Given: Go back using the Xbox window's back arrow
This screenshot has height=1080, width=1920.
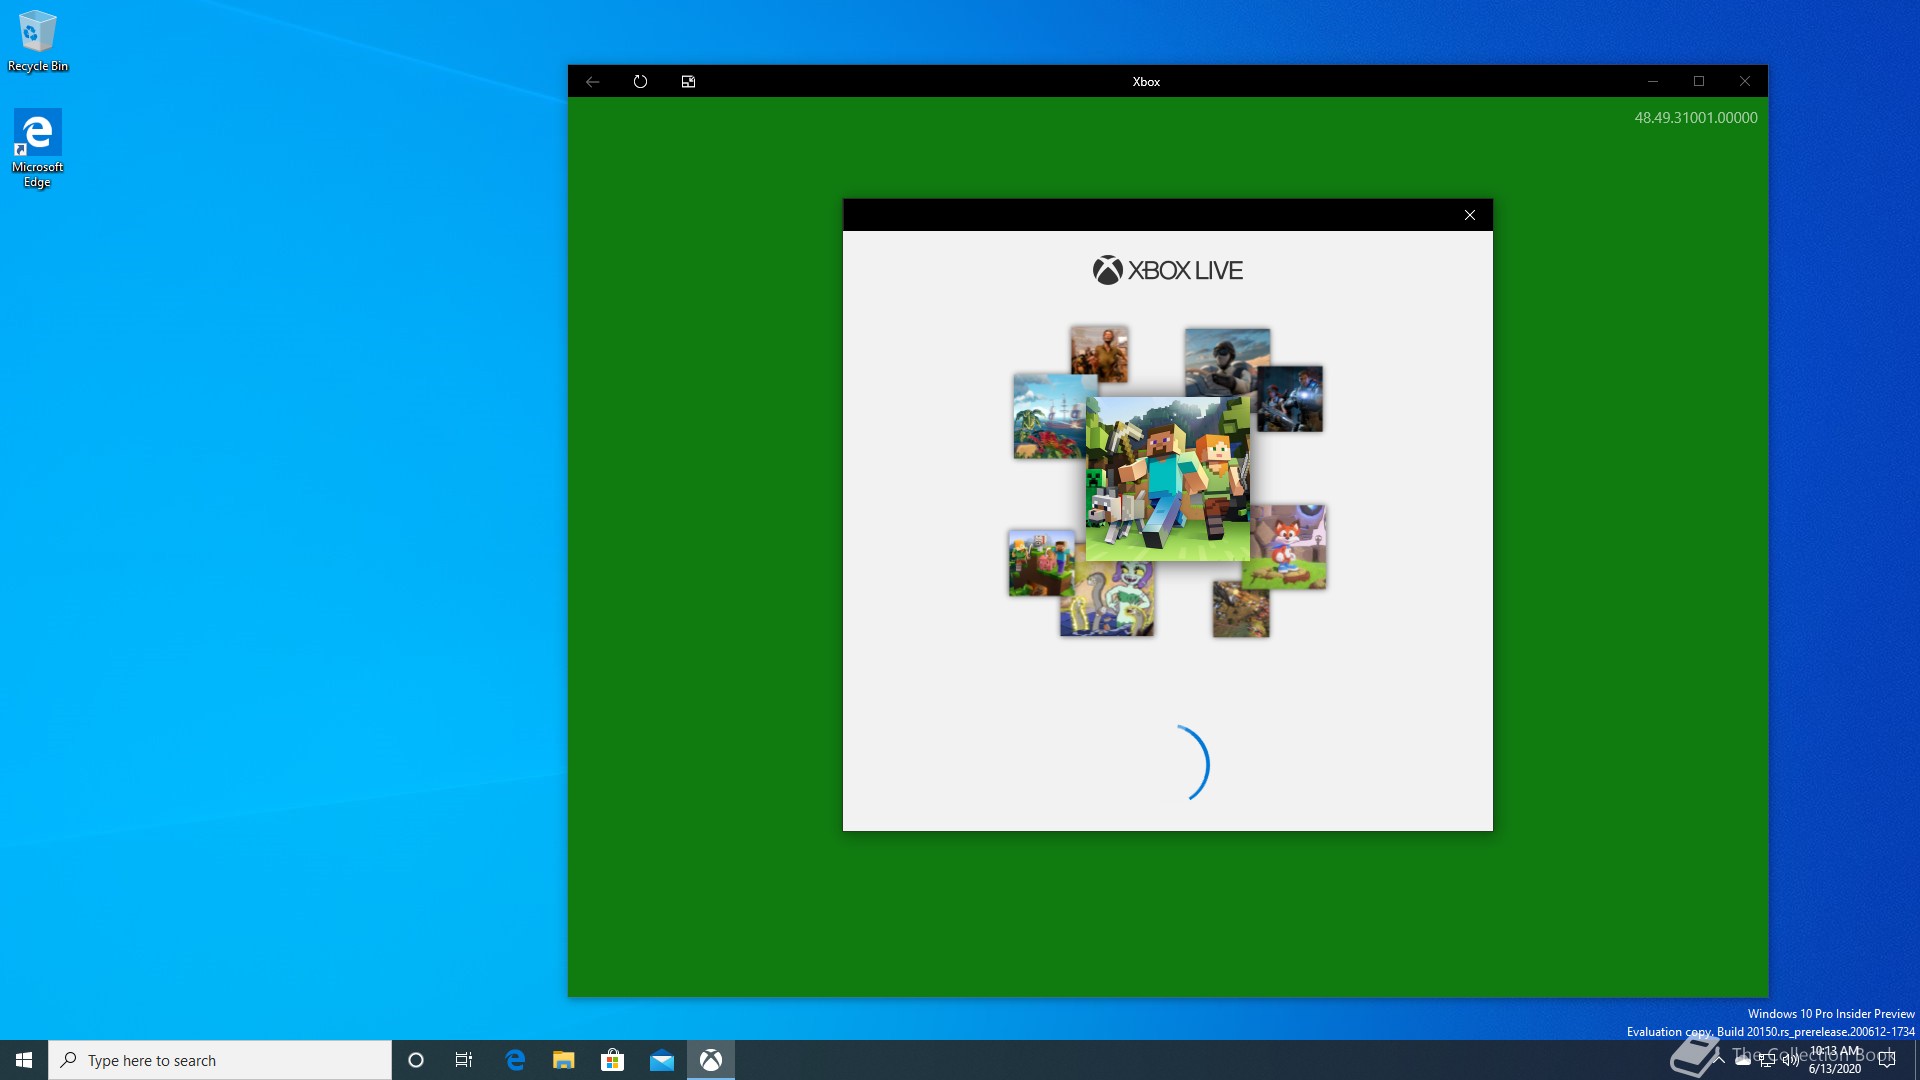Looking at the screenshot, I should tap(593, 82).
